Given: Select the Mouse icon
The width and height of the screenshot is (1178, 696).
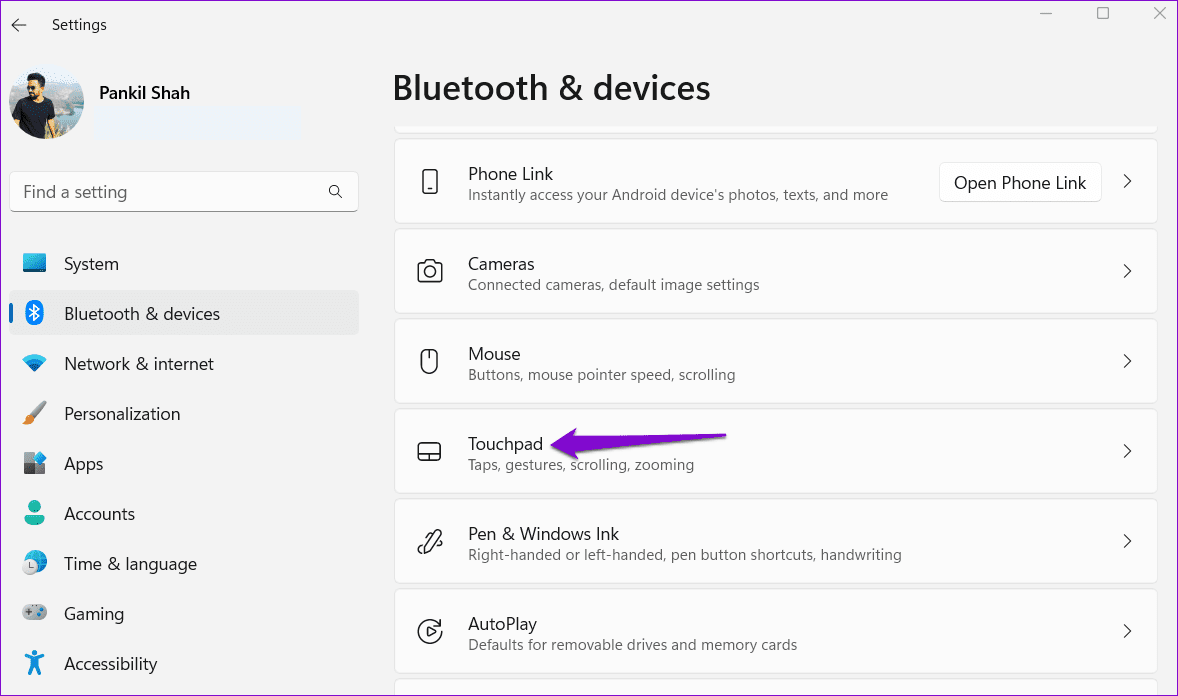Looking at the screenshot, I should 429,361.
